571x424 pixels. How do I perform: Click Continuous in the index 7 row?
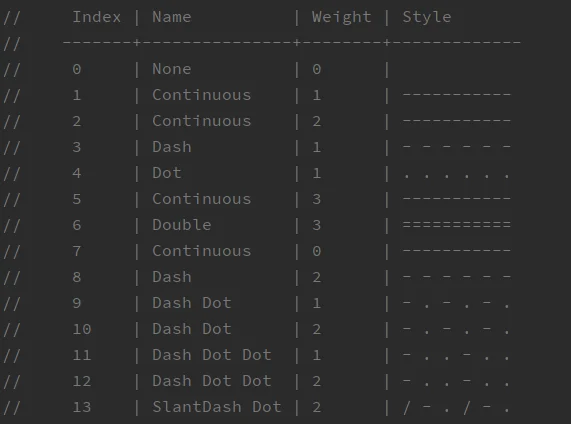[x=201, y=251]
